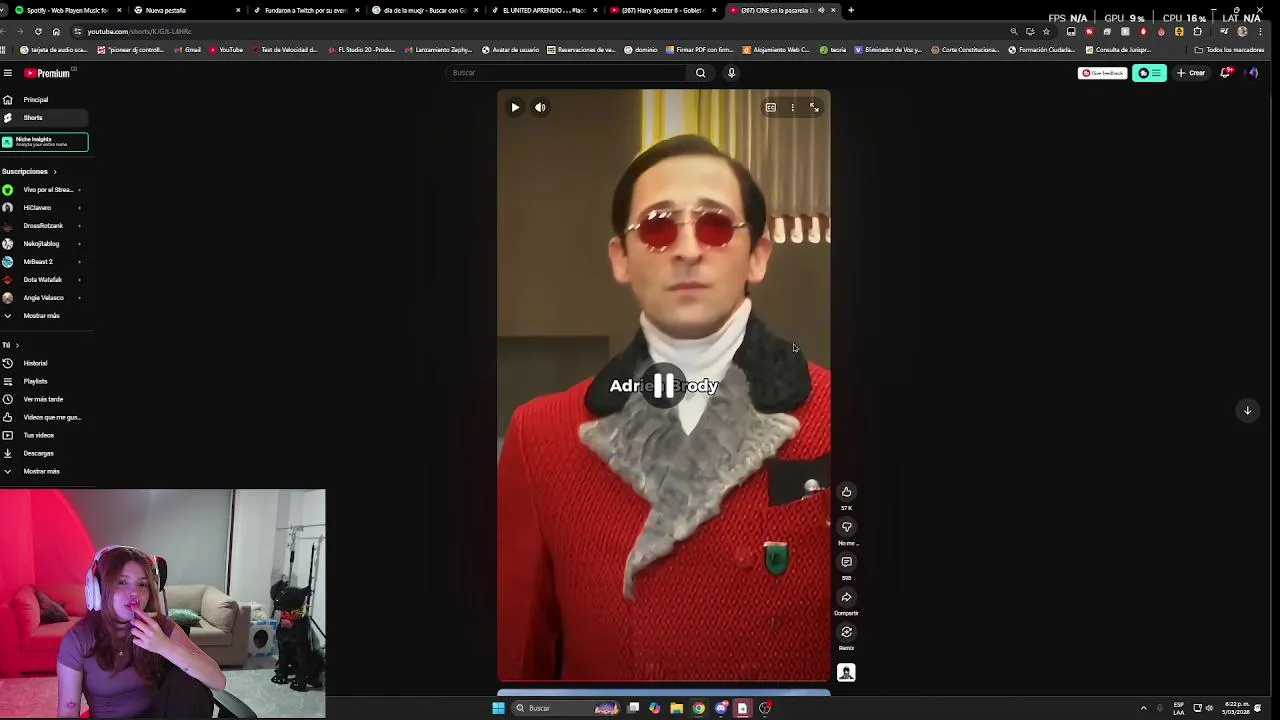1280x720 pixels.
Task: Click the taskbar Buscar search box
Action: 565,708
